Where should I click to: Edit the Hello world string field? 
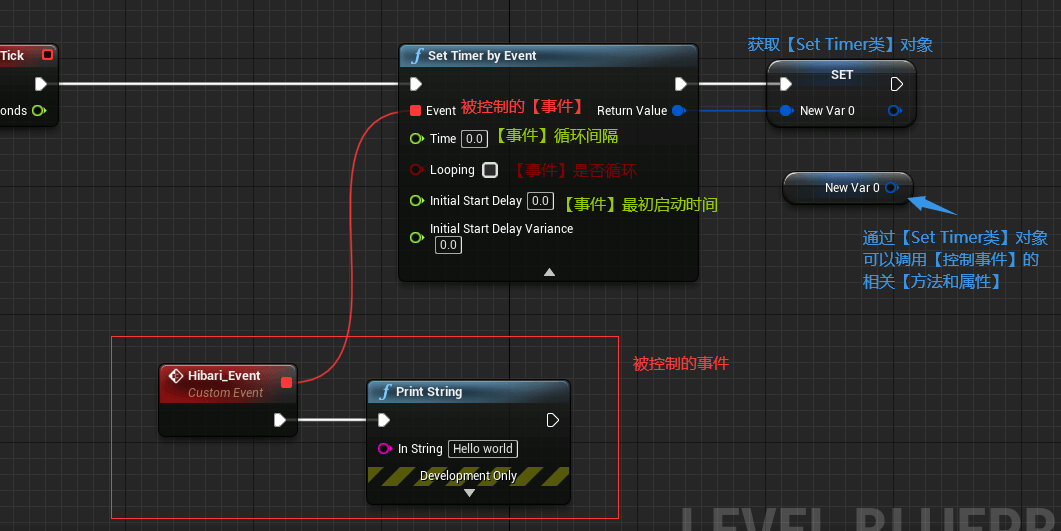tap(483, 448)
